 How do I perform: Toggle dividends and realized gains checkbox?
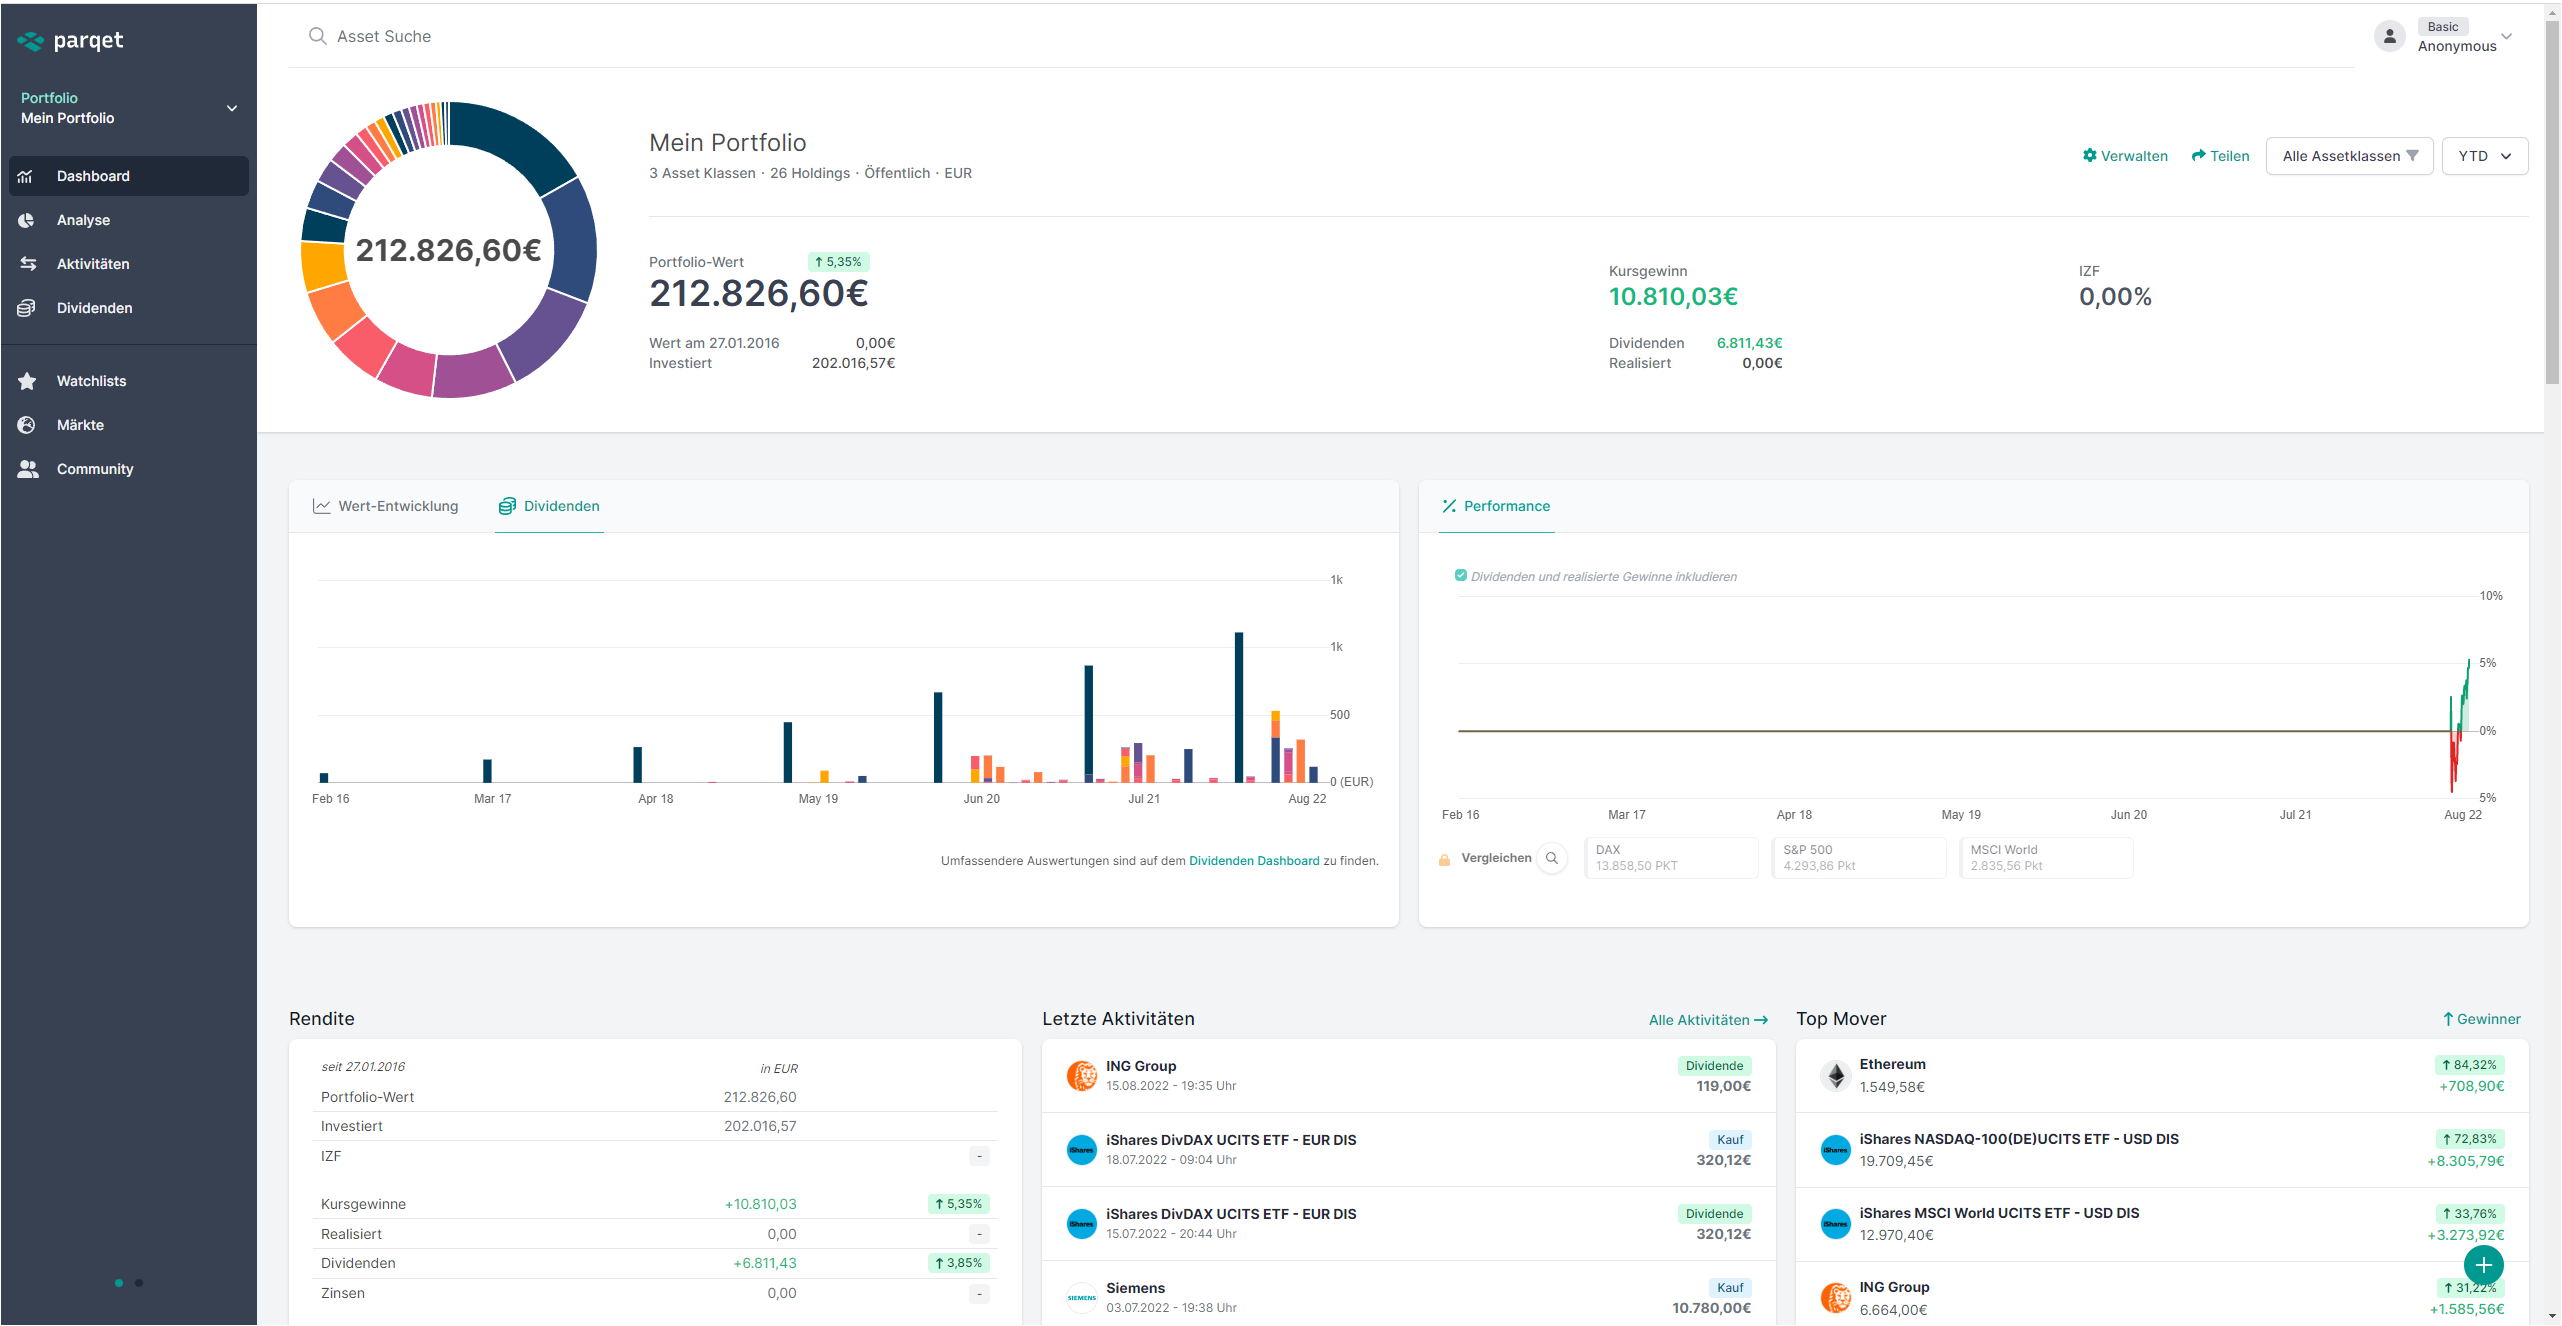coord(1460,576)
